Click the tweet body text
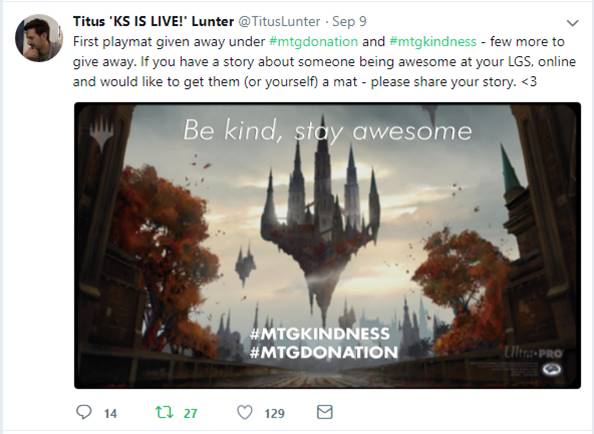The image size is (594, 434). (324, 61)
